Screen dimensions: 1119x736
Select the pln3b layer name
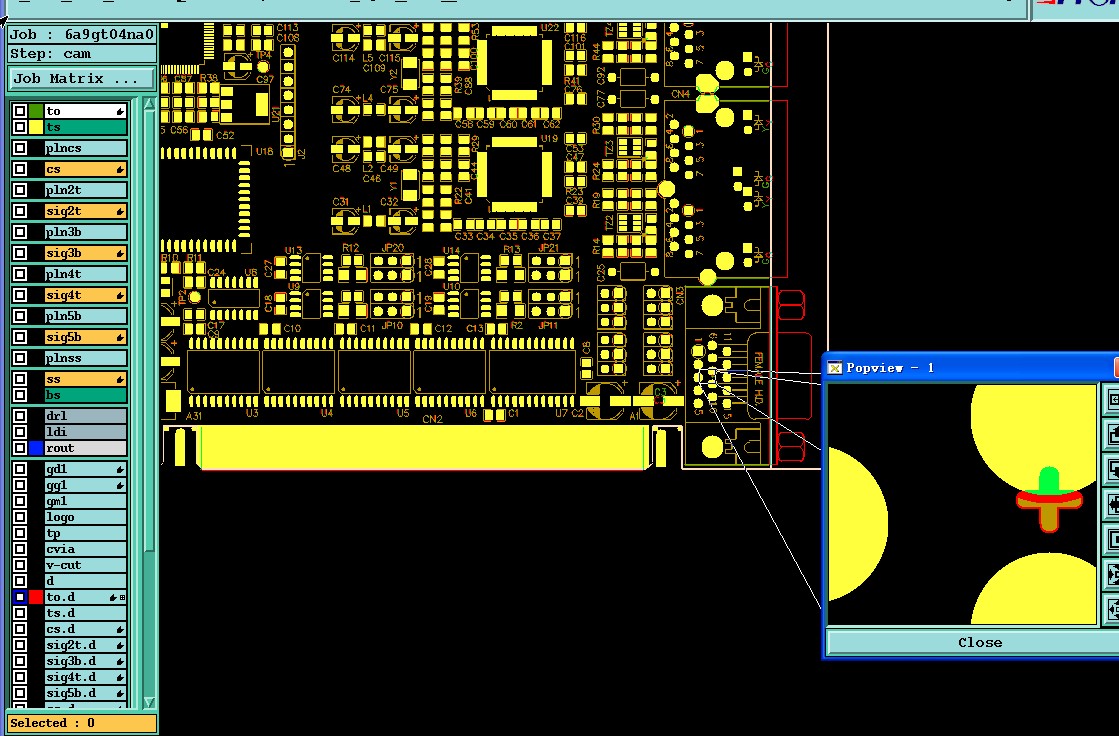(86, 232)
